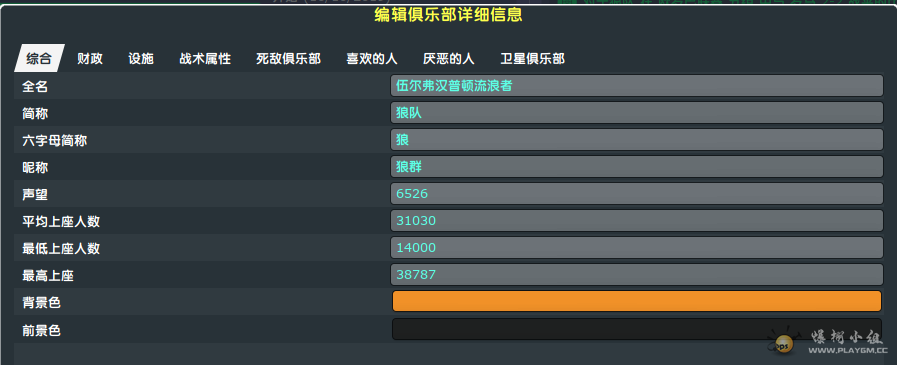
Task: Switch to the 综合 tab
Action: point(39,58)
